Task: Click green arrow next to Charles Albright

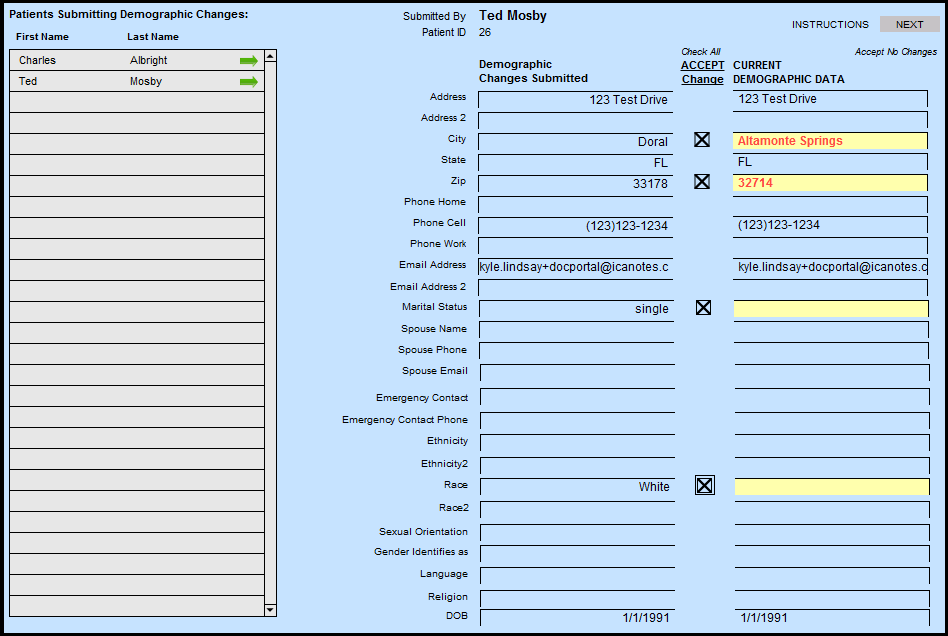Action: (x=248, y=61)
